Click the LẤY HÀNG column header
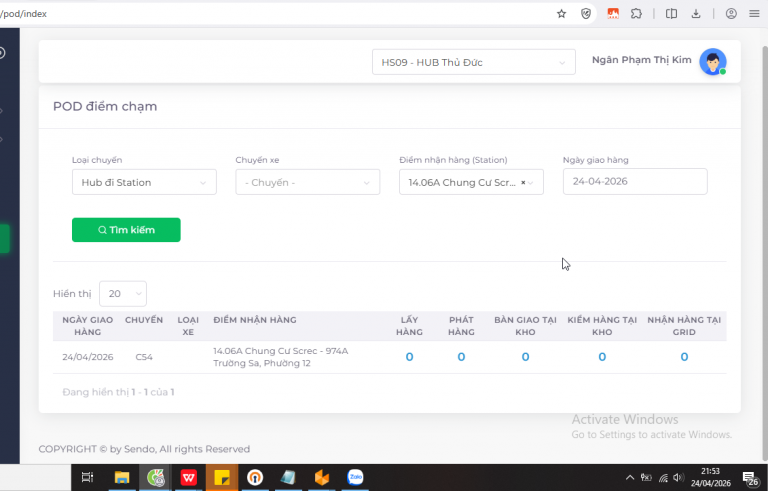Image resolution: width=768 pixels, height=491 pixels. [409, 326]
